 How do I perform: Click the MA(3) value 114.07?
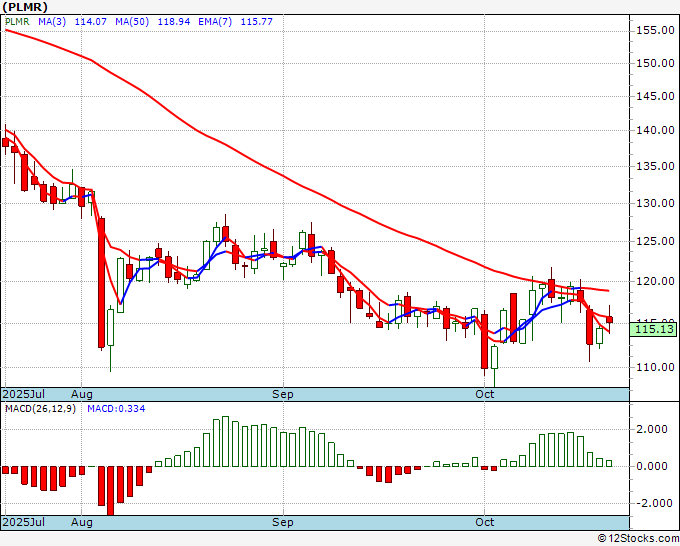tap(91, 22)
